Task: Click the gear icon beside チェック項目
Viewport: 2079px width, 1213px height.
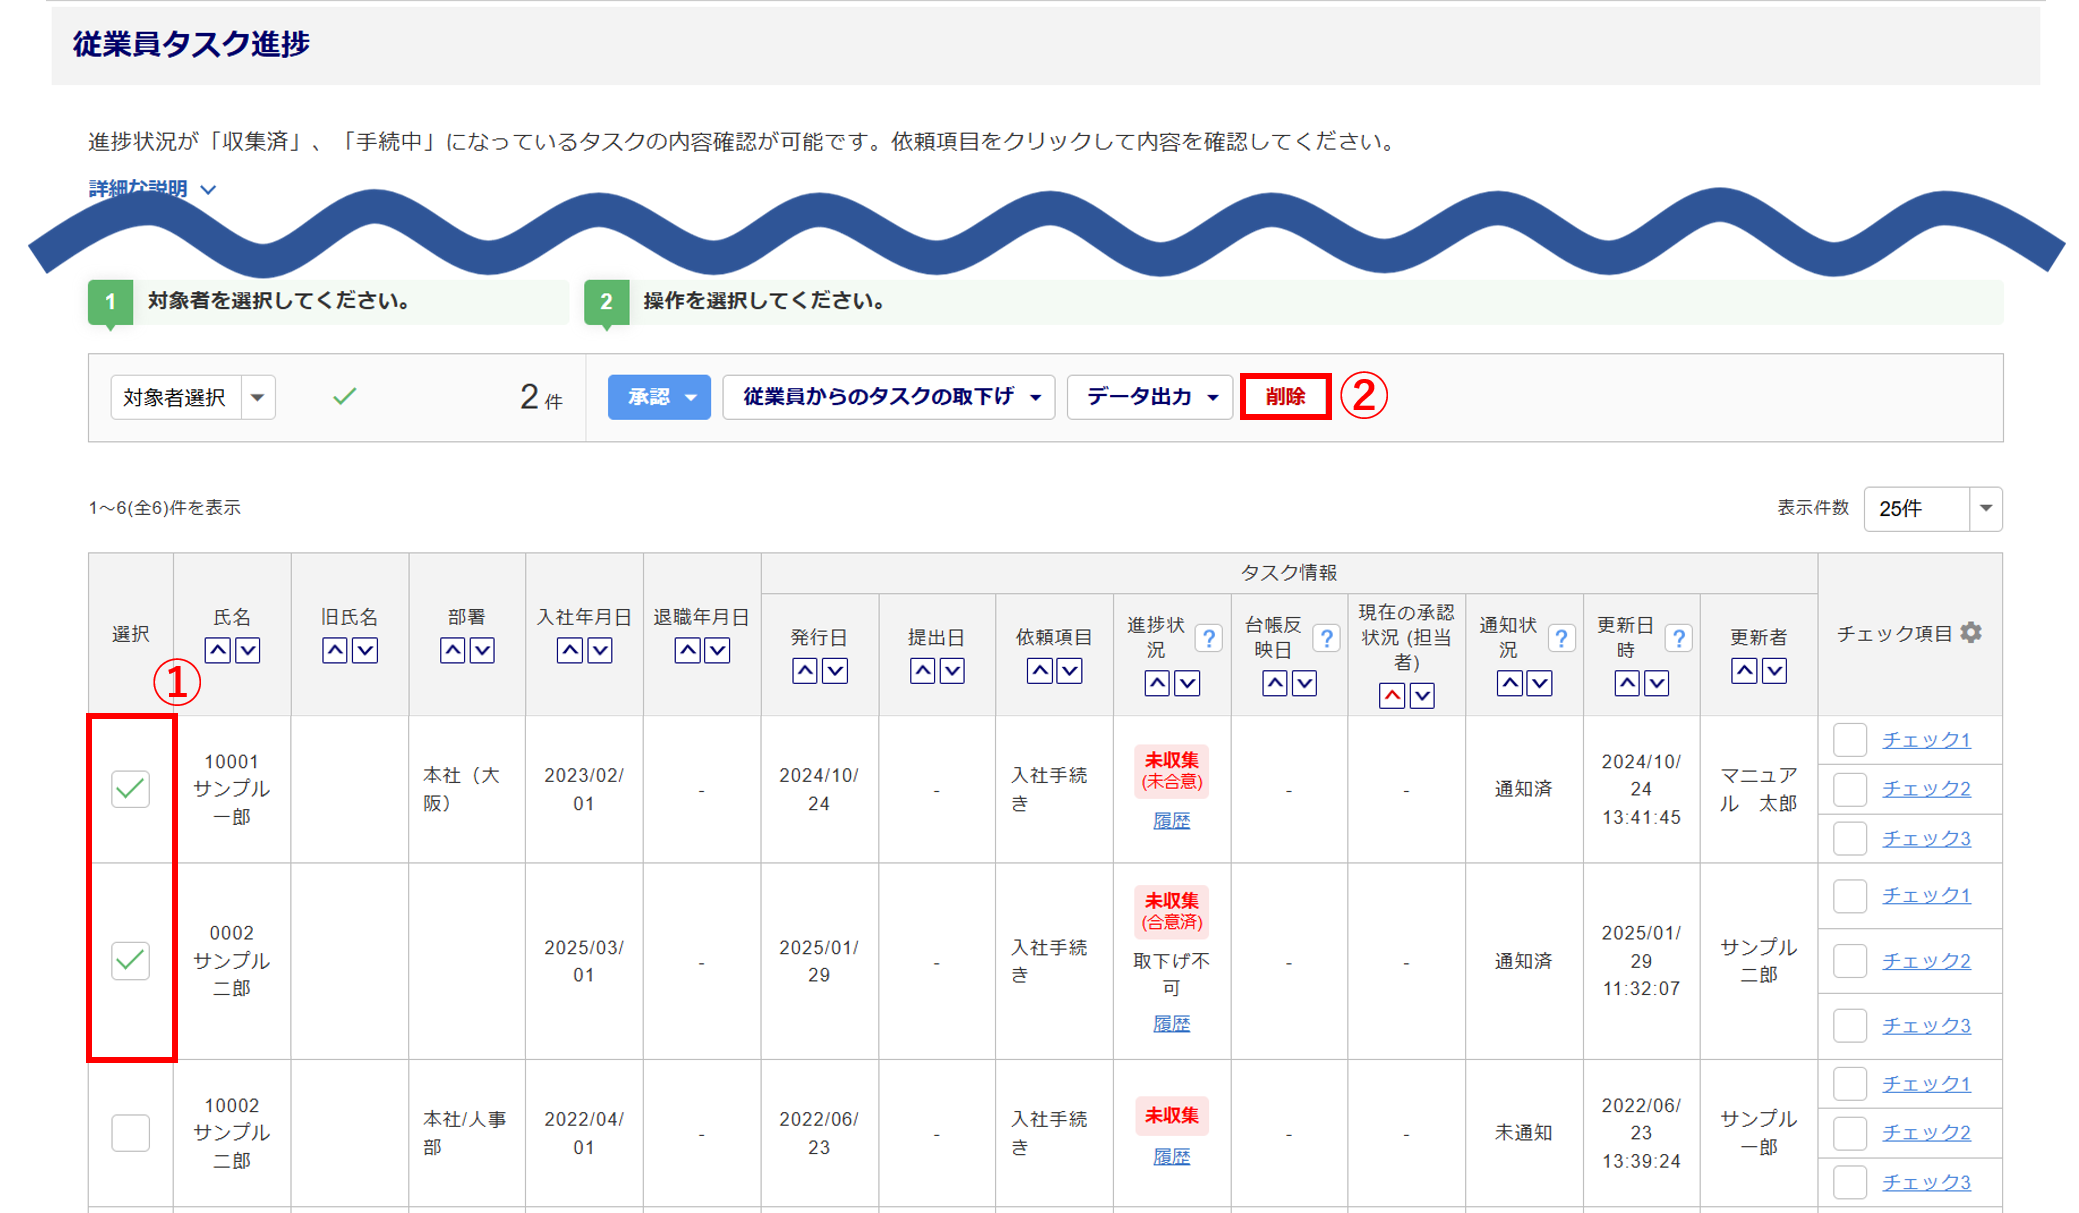Action: tap(1971, 633)
